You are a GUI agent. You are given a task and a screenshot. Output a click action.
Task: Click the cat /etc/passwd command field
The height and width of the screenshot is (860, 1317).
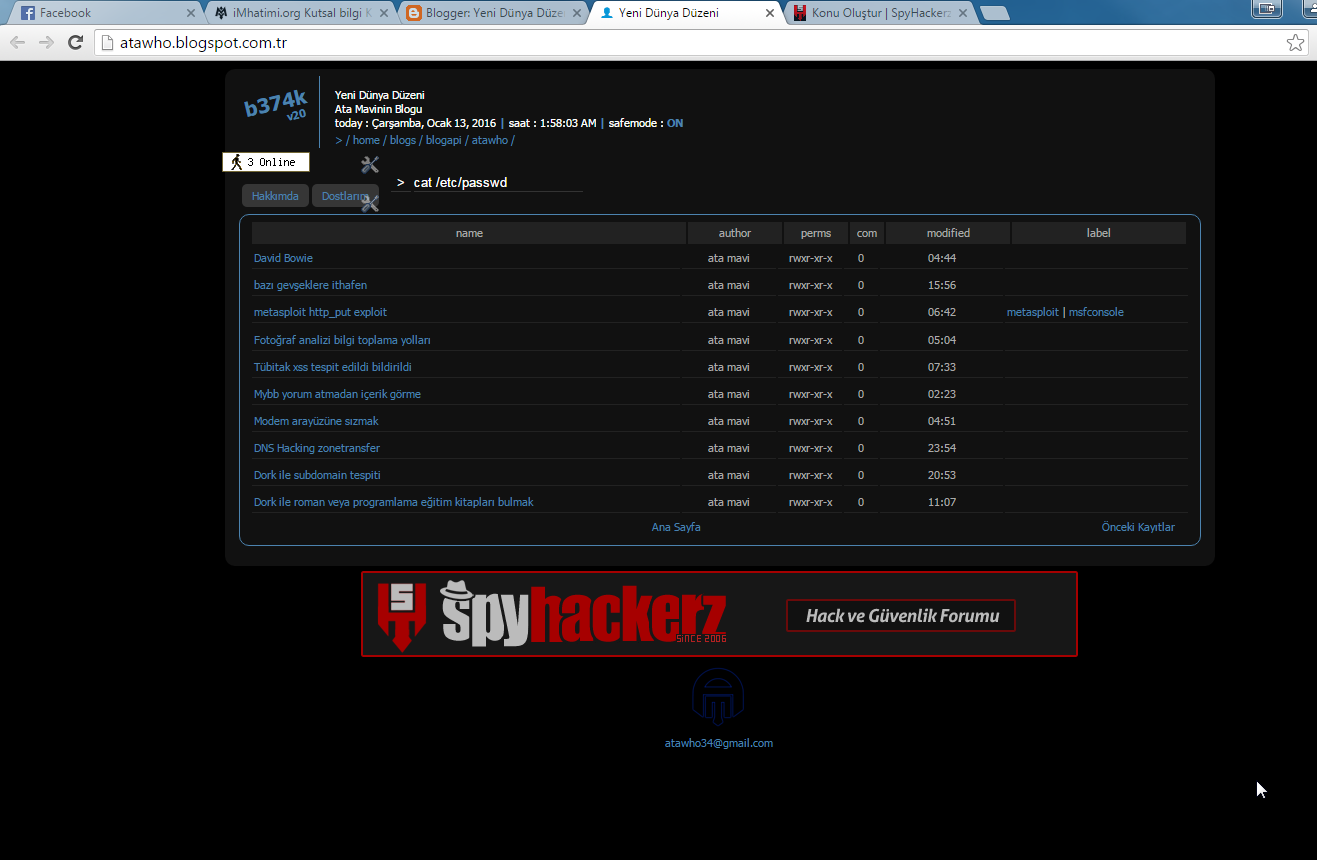pos(495,183)
